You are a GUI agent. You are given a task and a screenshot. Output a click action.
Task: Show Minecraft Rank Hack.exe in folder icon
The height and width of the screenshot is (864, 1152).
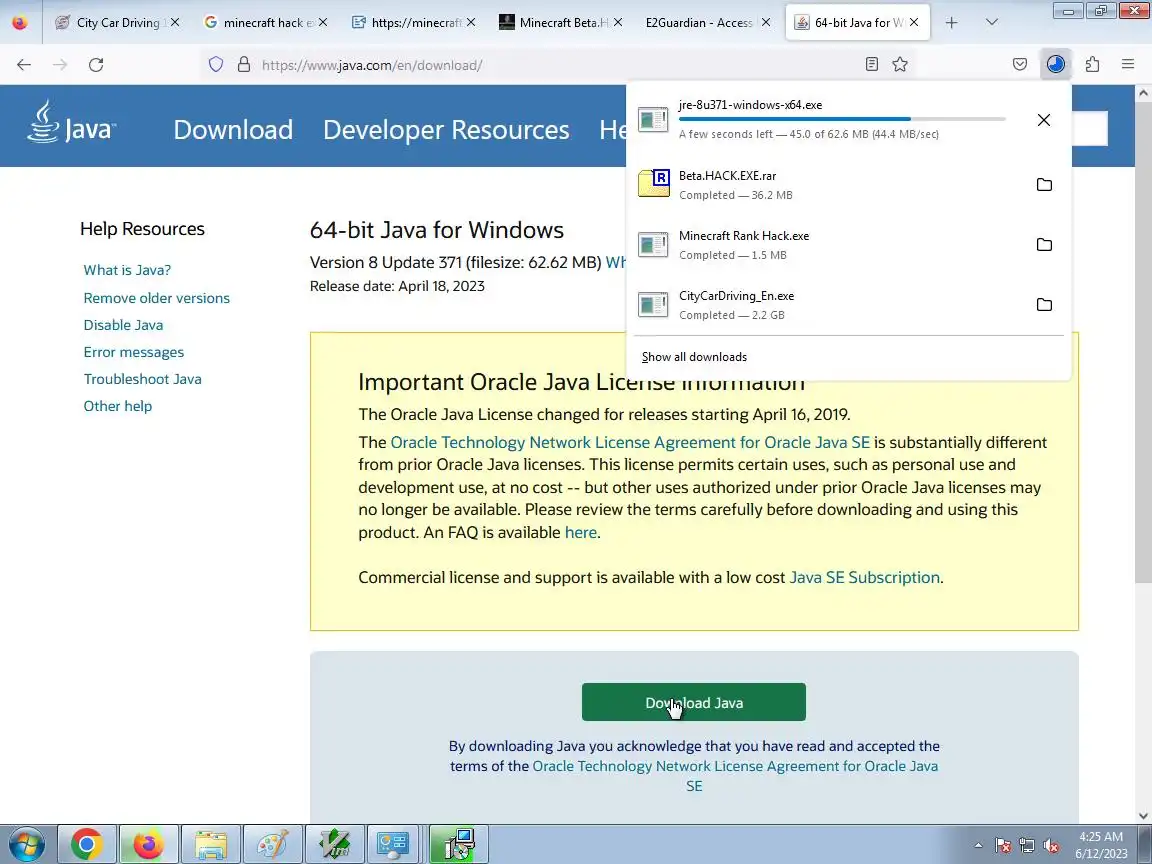pos(1044,245)
